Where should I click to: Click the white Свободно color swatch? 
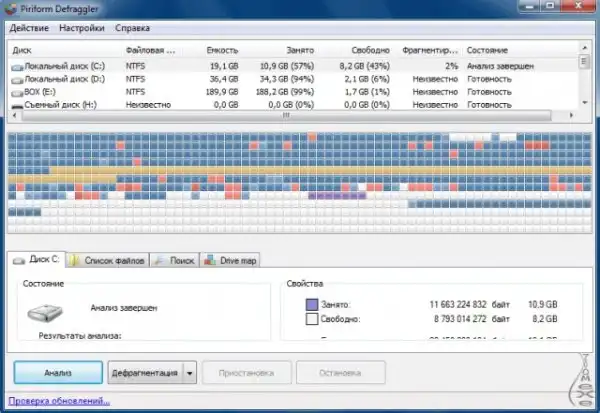(x=310, y=318)
